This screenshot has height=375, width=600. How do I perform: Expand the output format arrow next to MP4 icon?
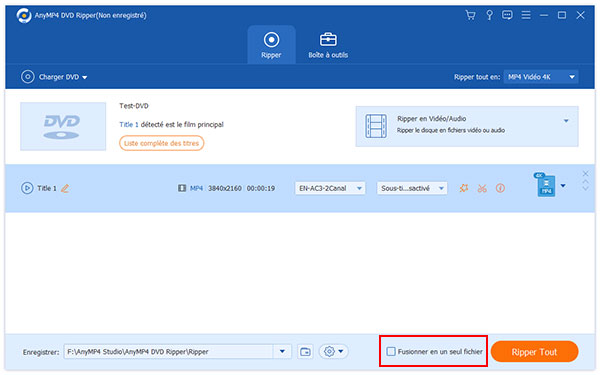click(x=563, y=186)
